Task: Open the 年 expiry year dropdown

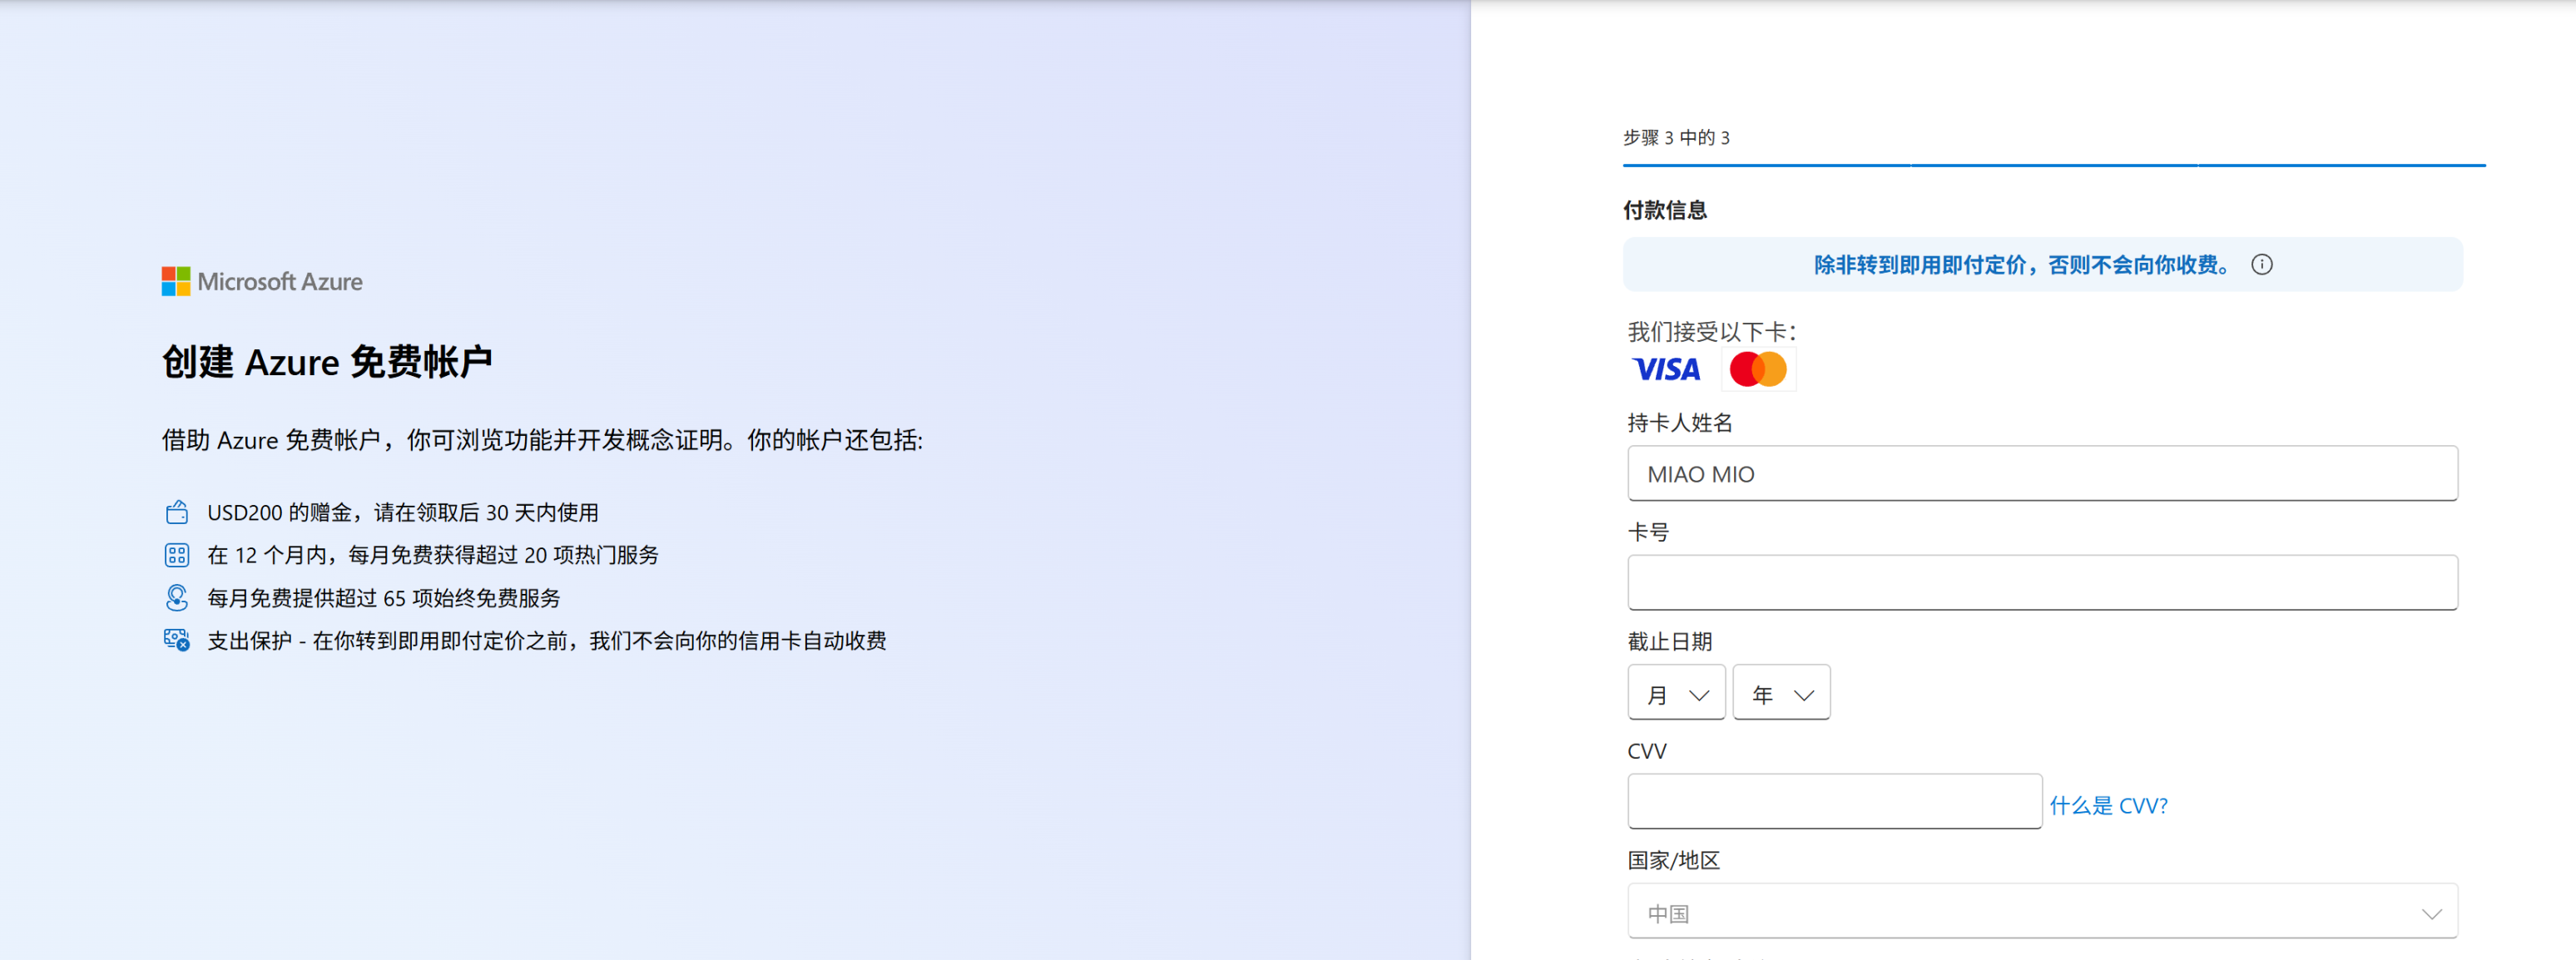Action: pos(1781,693)
